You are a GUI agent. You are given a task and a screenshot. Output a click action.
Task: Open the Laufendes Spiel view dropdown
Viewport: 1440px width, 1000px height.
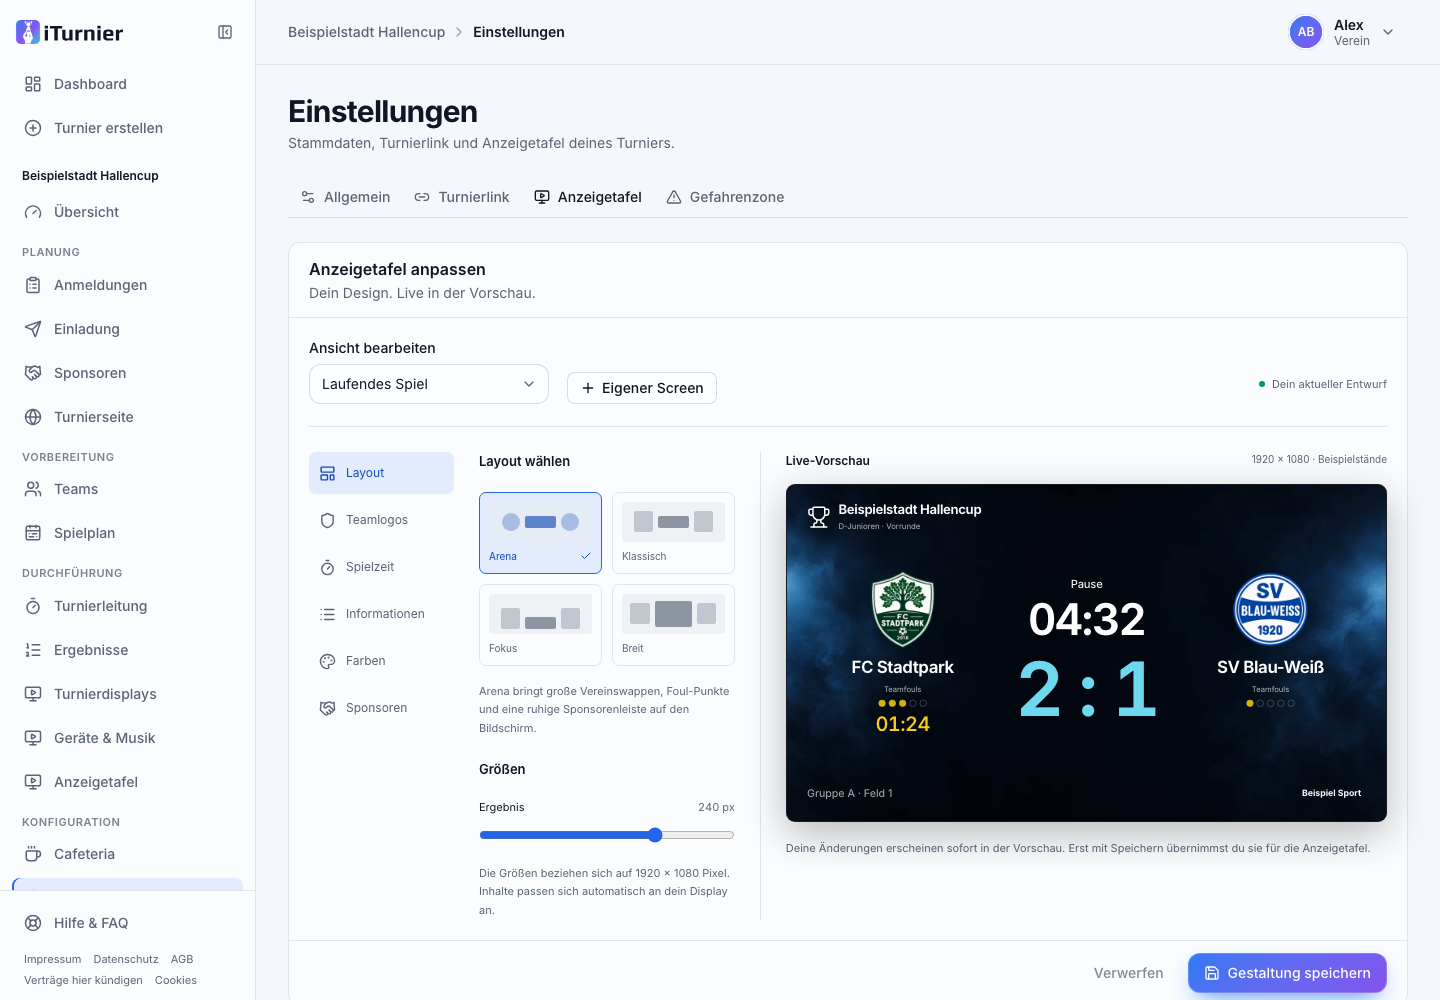(429, 384)
